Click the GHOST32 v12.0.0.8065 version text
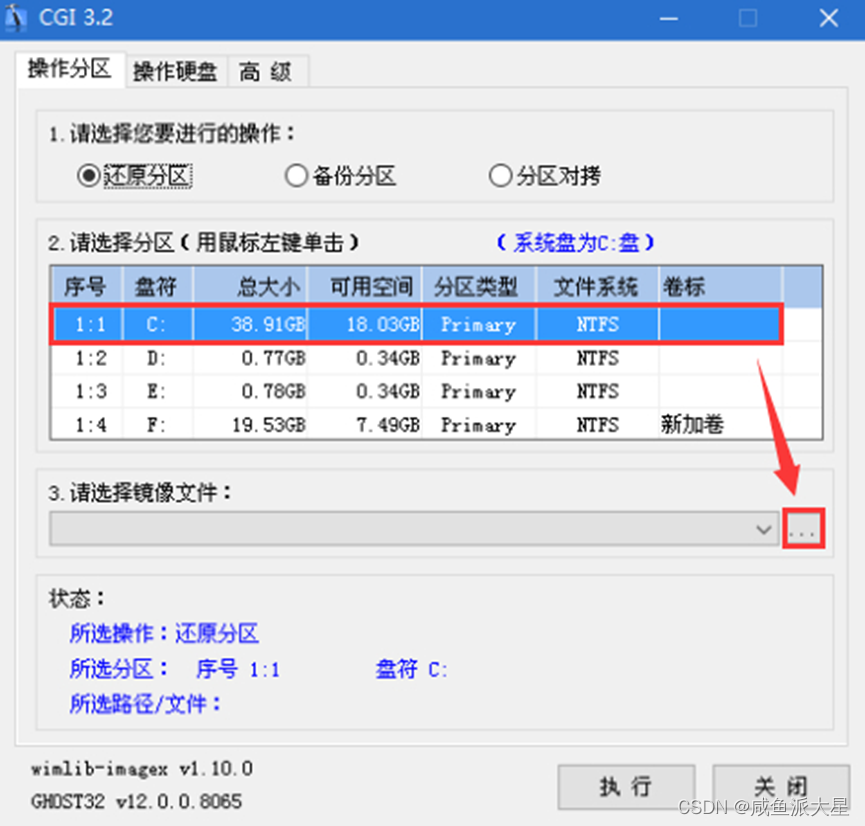 click(x=136, y=801)
